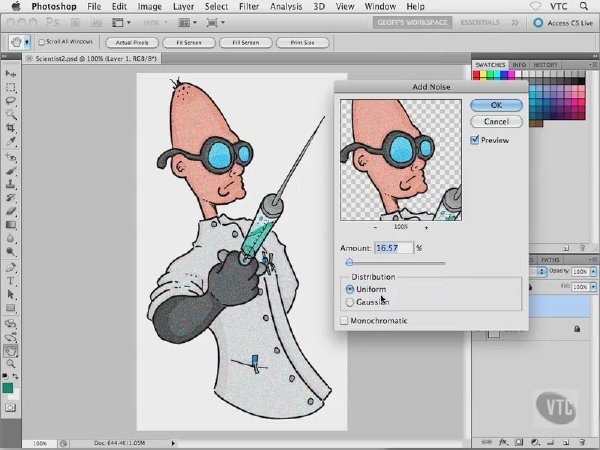600x450 pixels.
Task: Enable Scroll All Windows checkbox
Action: coord(42,42)
